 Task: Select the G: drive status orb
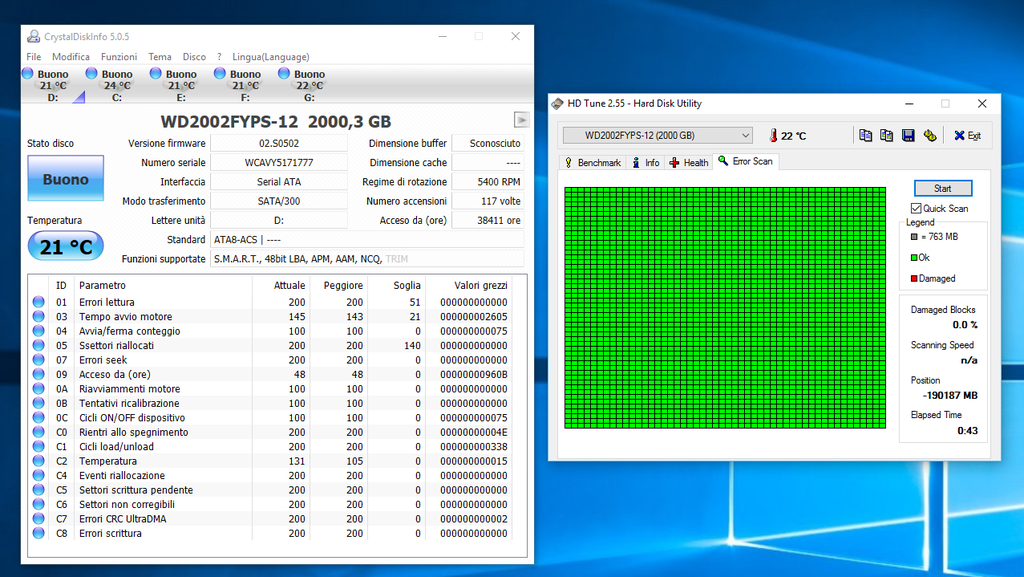(x=284, y=74)
